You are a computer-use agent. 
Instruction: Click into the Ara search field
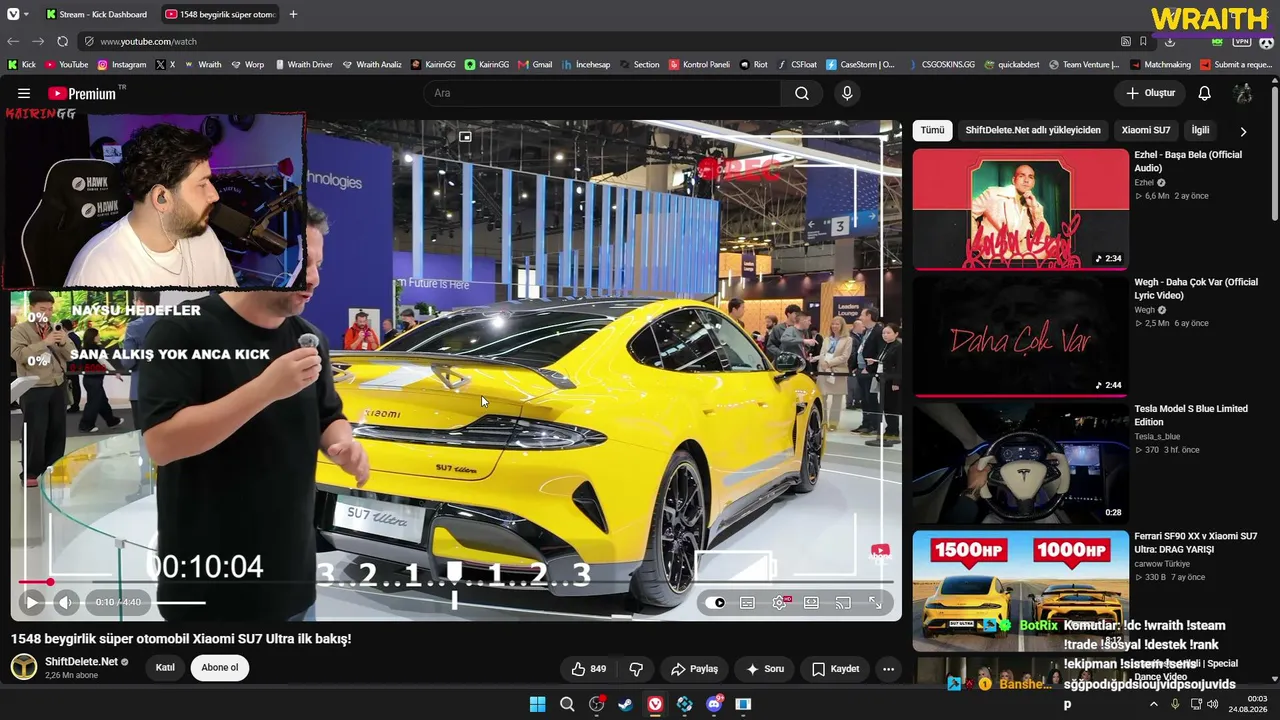pos(602,93)
